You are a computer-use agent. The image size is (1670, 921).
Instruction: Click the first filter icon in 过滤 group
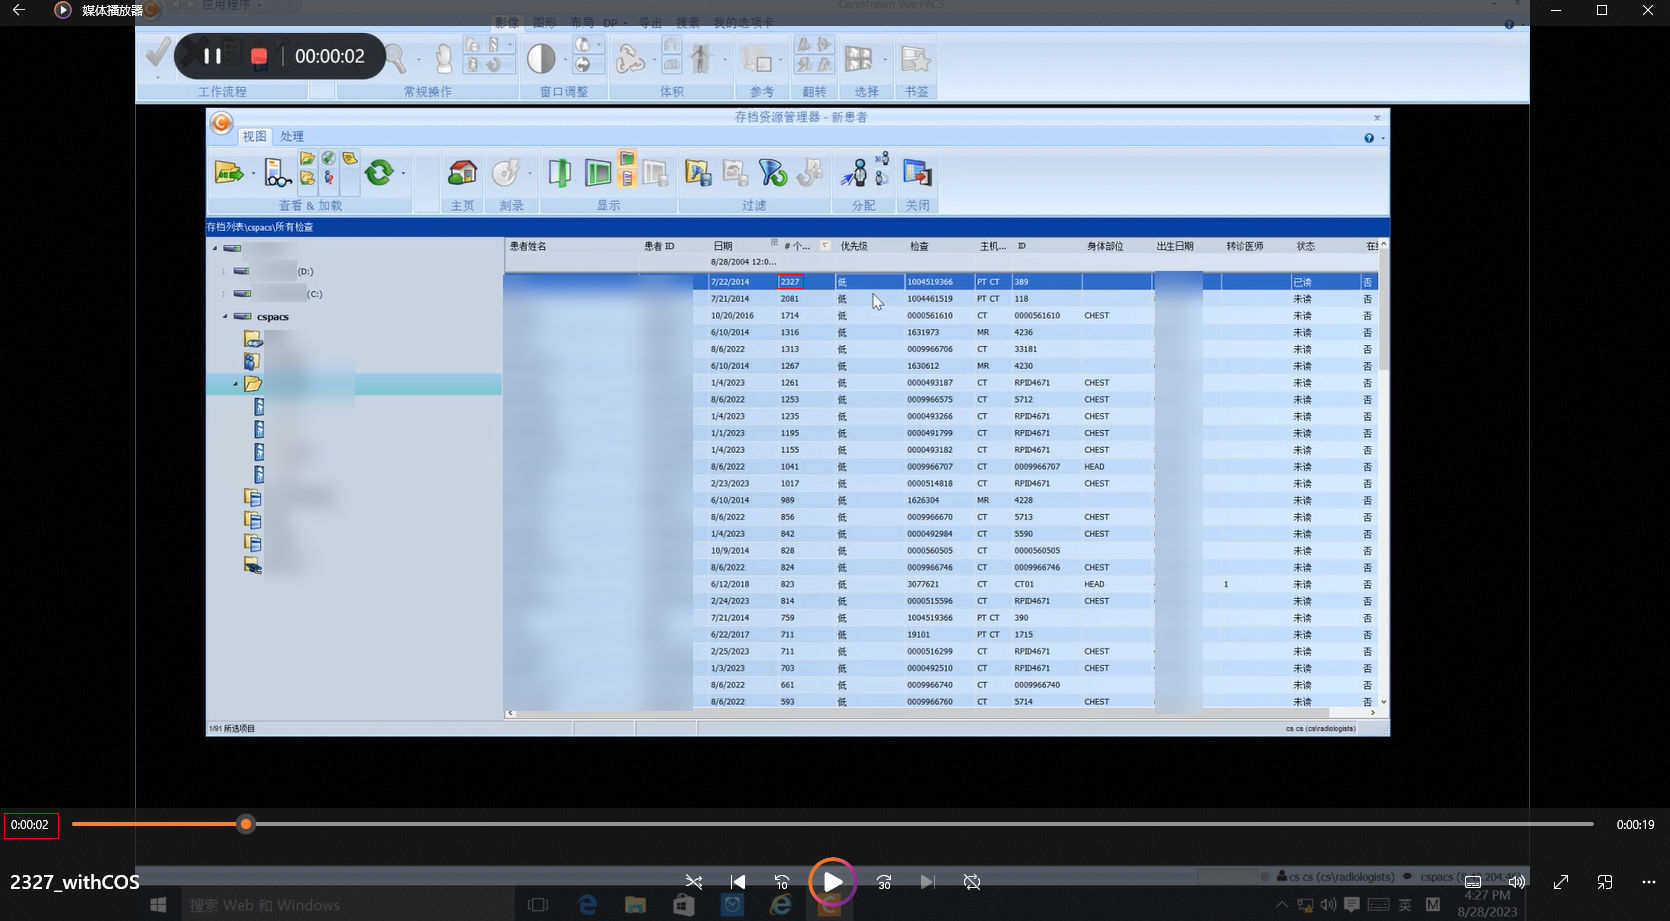(x=698, y=173)
